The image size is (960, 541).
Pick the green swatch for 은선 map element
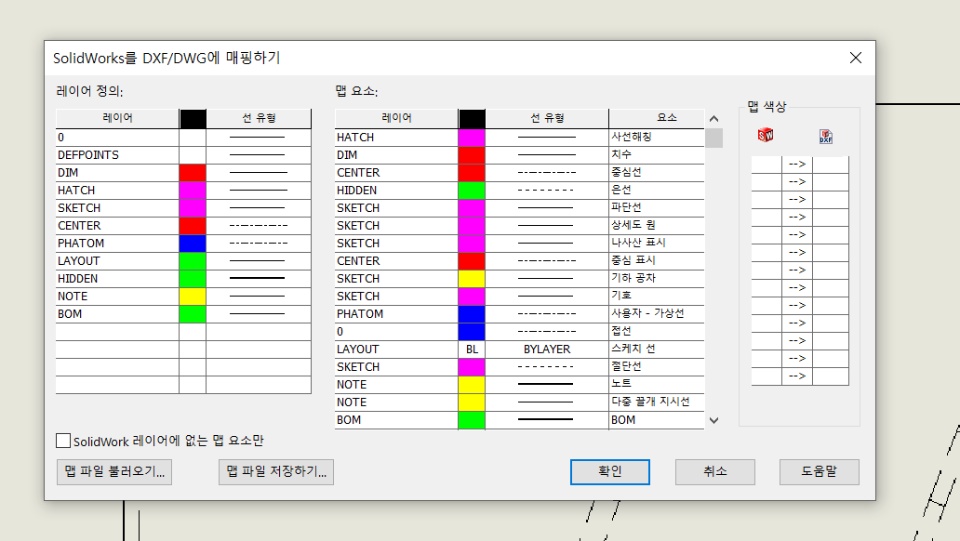pos(472,190)
